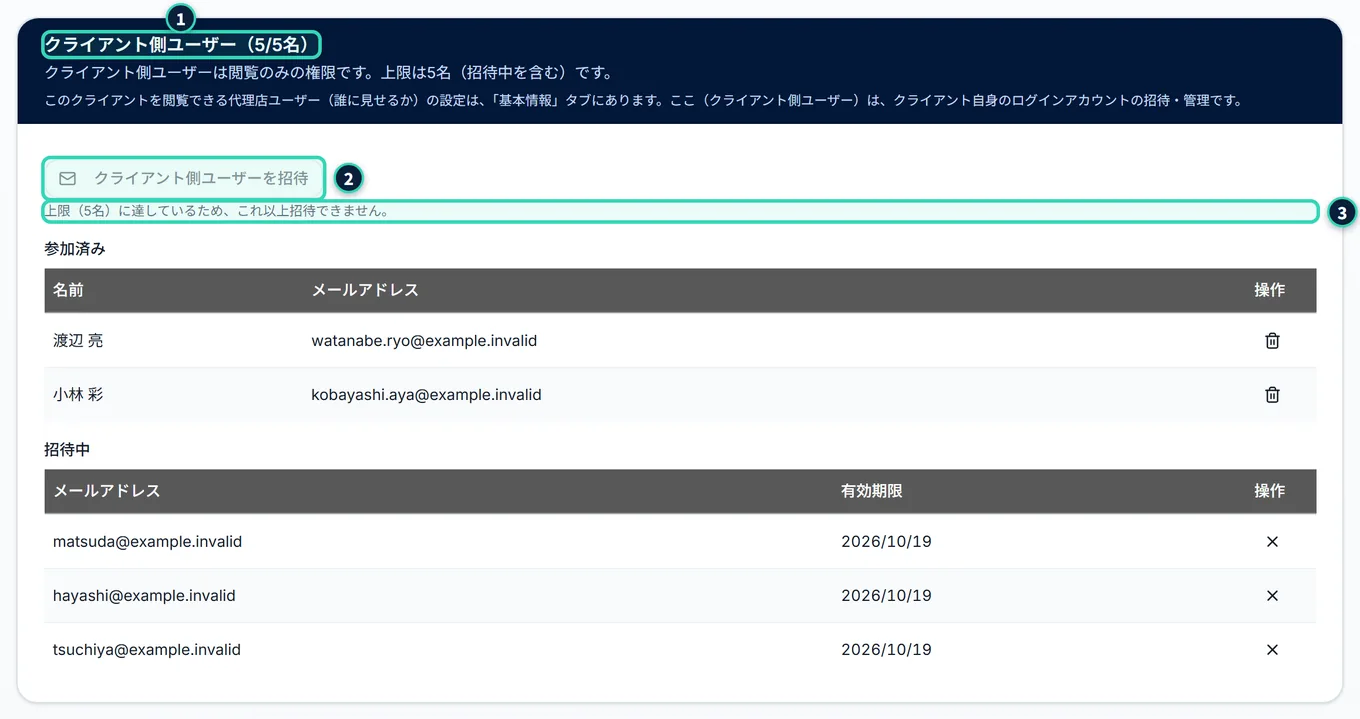
Task: Click kobayashi.aya@example.invalid email cell
Action: pos(426,395)
